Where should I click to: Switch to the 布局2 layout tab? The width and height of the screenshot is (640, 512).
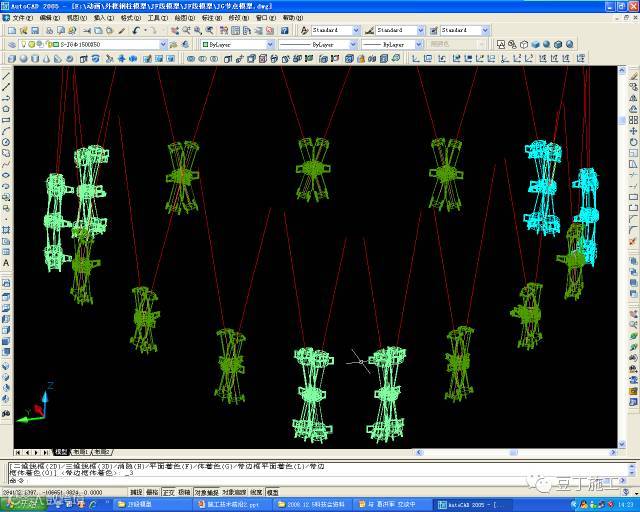click(102, 452)
